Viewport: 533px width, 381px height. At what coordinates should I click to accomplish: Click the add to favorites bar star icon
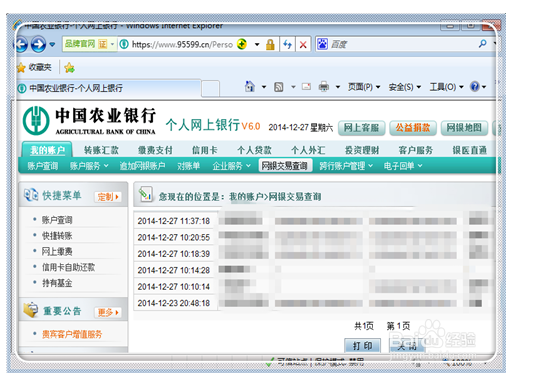pyautogui.click(x=69, y=68)
